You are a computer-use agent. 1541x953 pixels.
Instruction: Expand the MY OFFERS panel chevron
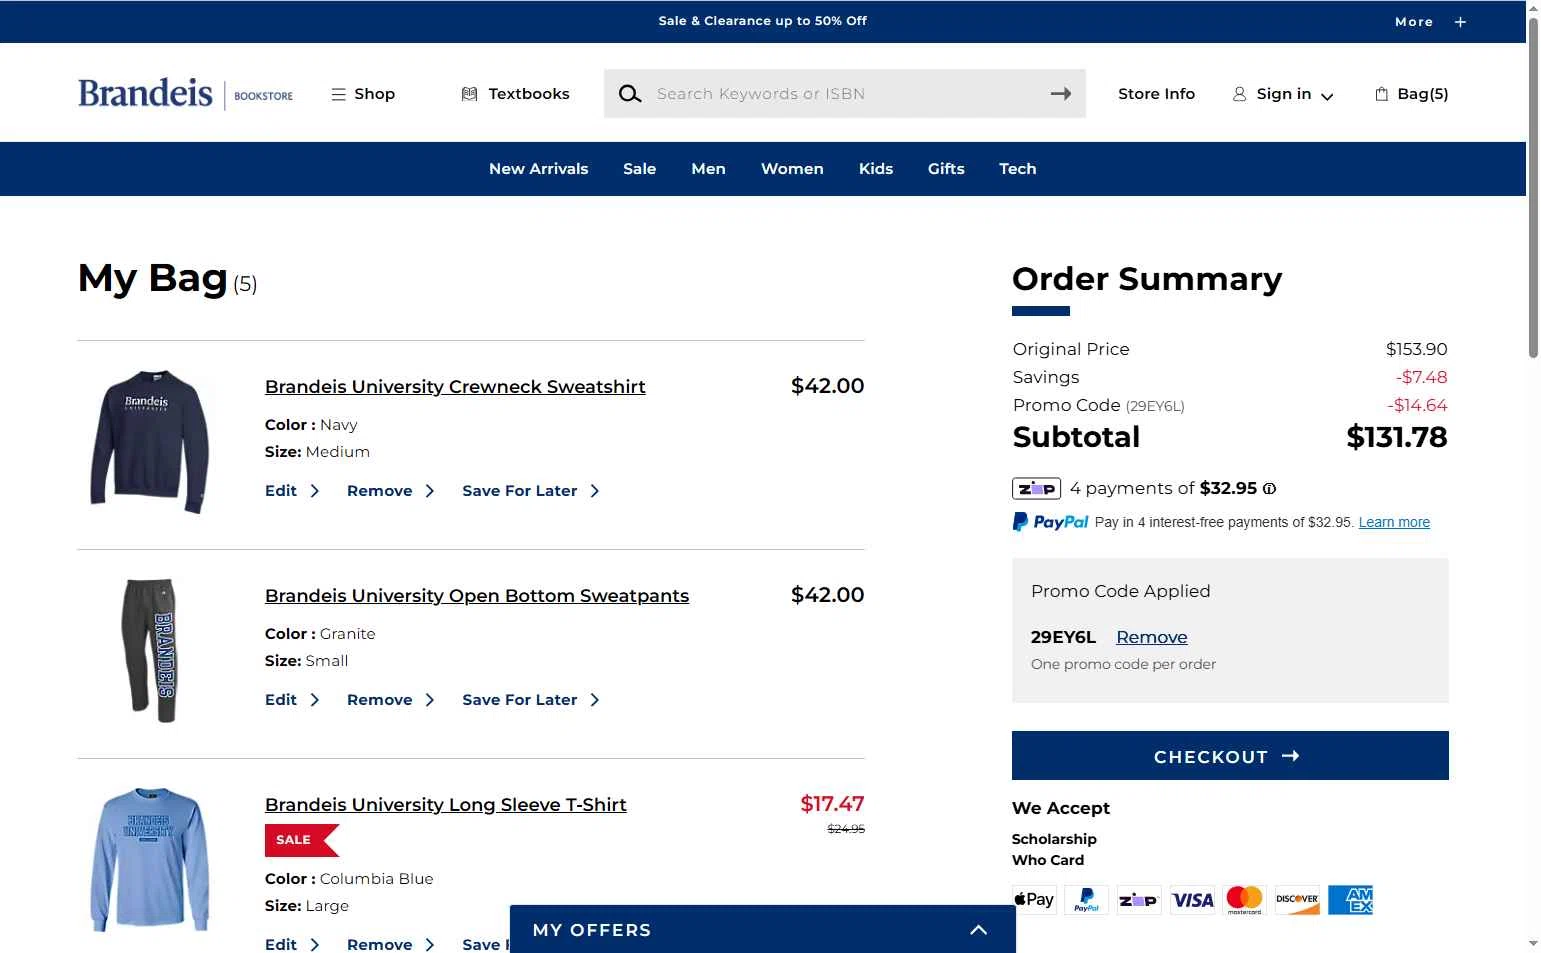coord(979,930)
